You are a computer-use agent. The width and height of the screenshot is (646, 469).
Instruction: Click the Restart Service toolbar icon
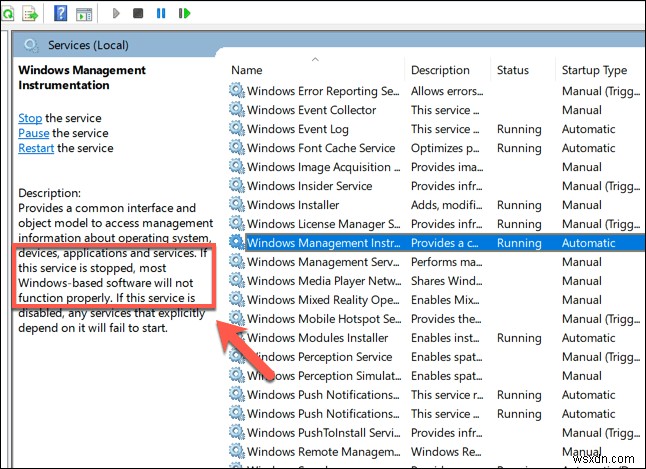[184, 13]
